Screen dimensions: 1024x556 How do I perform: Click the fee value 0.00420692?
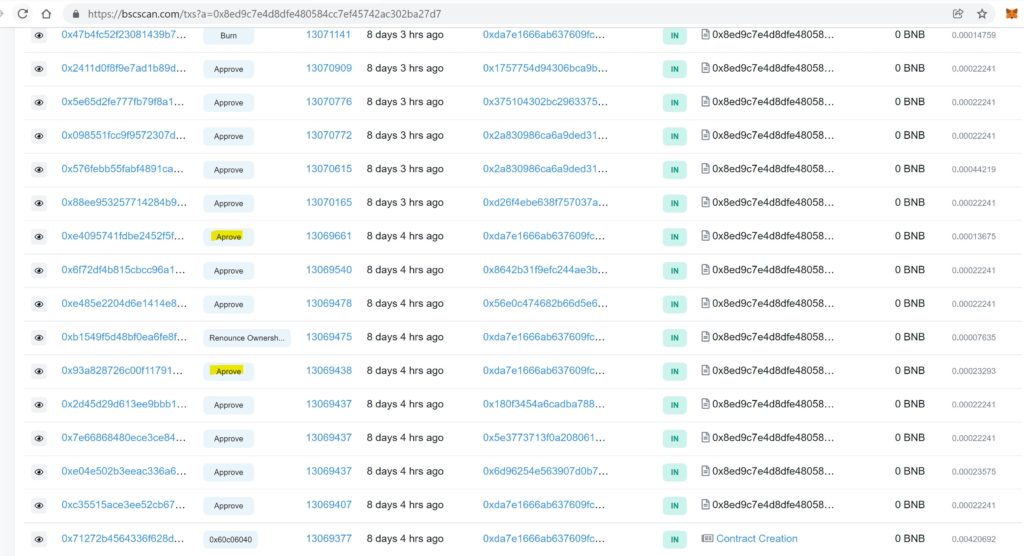[x=974, y=540]
